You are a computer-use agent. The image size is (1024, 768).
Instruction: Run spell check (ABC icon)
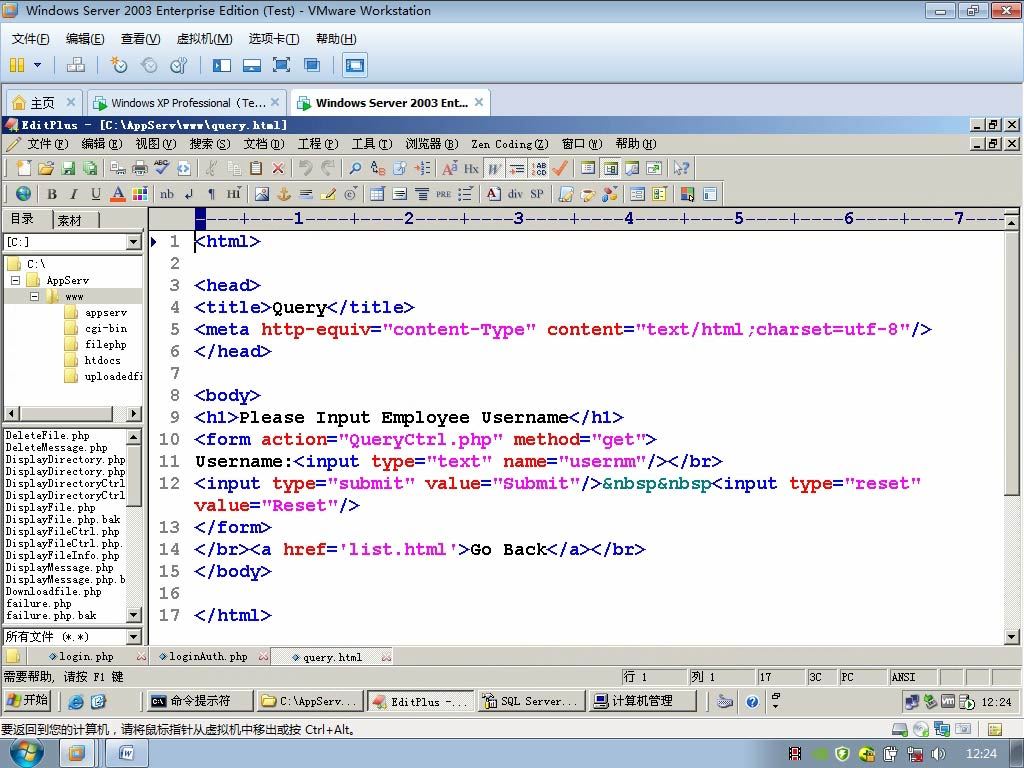pyautogui.click(x=162, y=168)
